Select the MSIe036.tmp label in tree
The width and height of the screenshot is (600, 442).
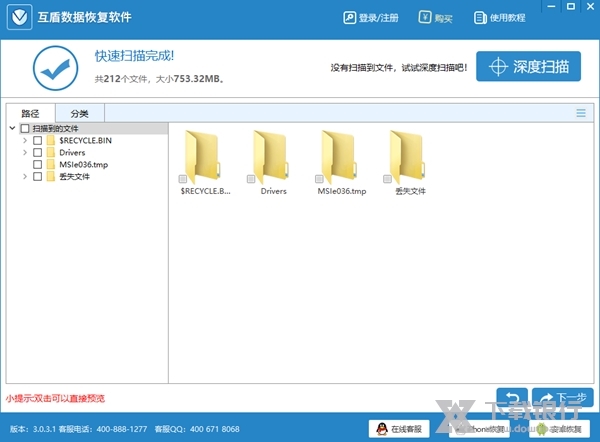83,165
